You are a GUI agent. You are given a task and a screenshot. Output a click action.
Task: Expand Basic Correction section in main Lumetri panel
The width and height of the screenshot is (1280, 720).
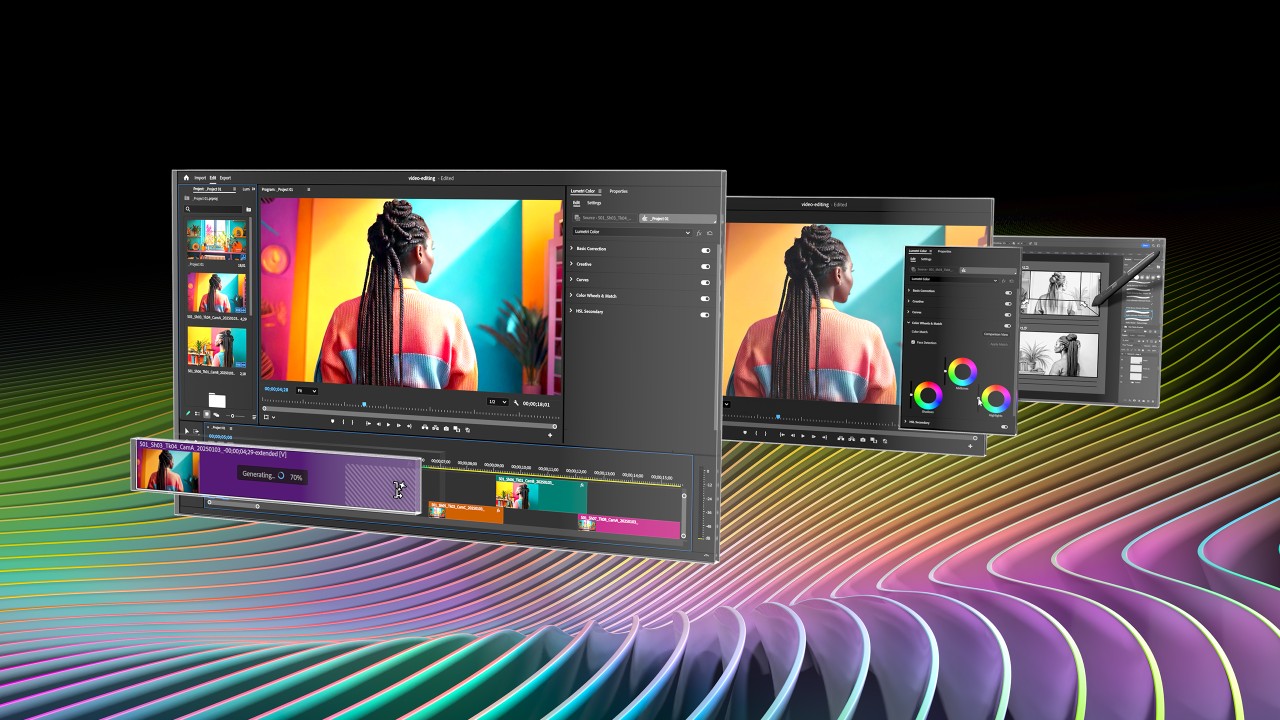tap(572, 248)
